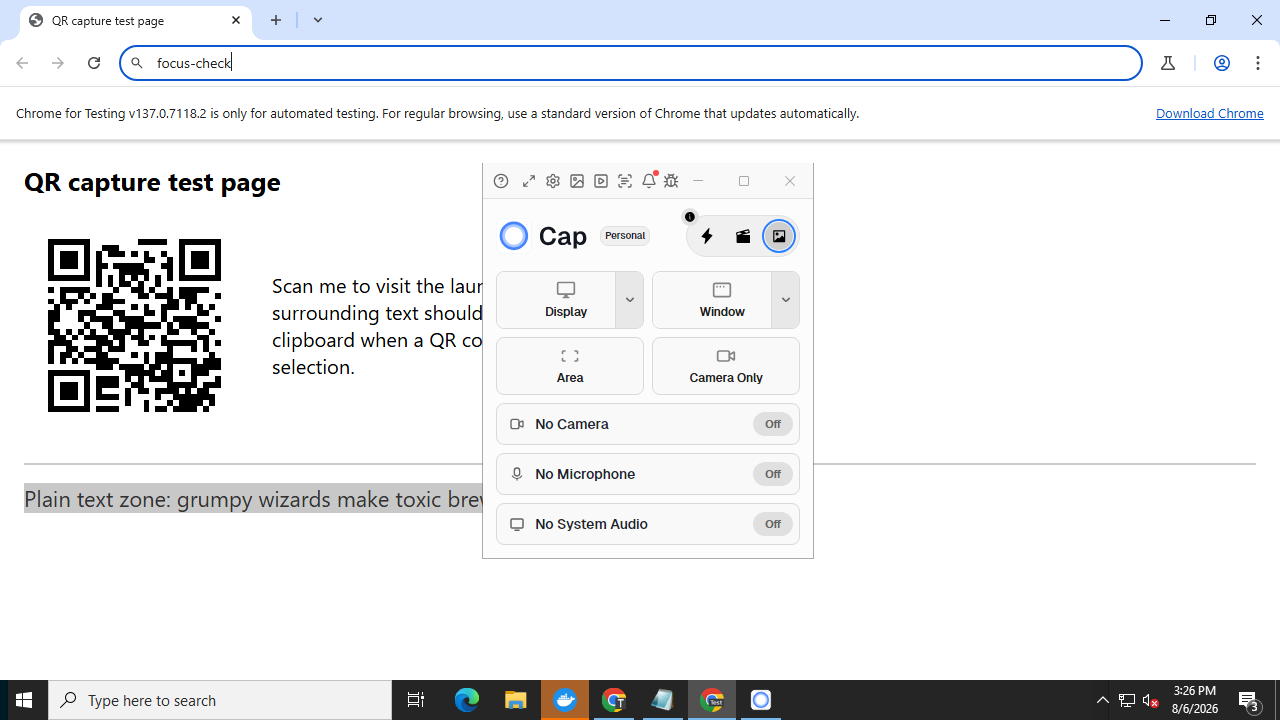Minimize the Cap window

pos(699,181)
